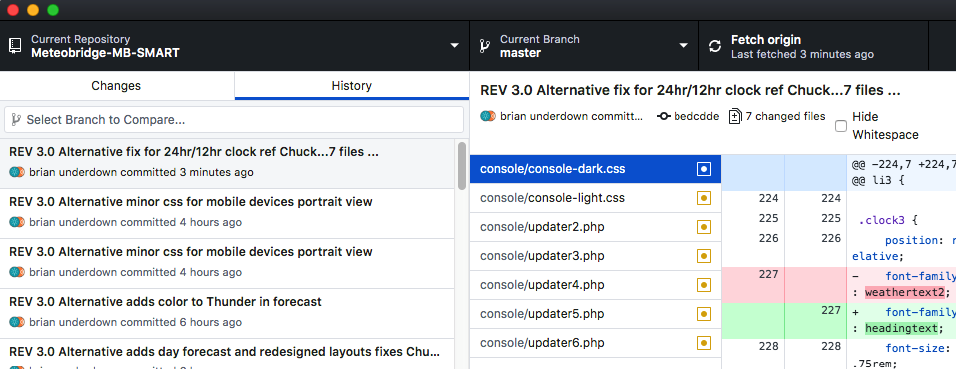Viewport: 956px width, 369px height.
Task: Select first 'minor css for mobile' commit
Action: click(x=227, y=213)
